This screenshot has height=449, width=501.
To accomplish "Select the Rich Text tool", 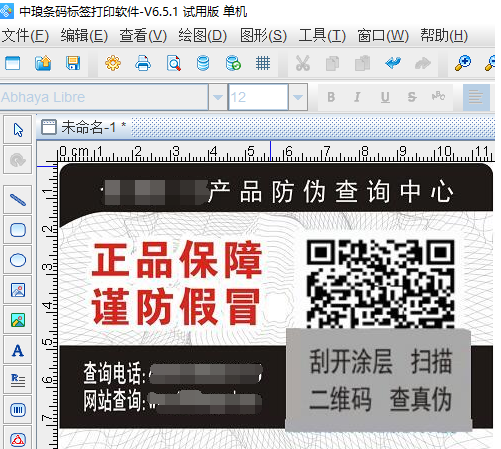I will pyautogui.click(x=18, y=380).
